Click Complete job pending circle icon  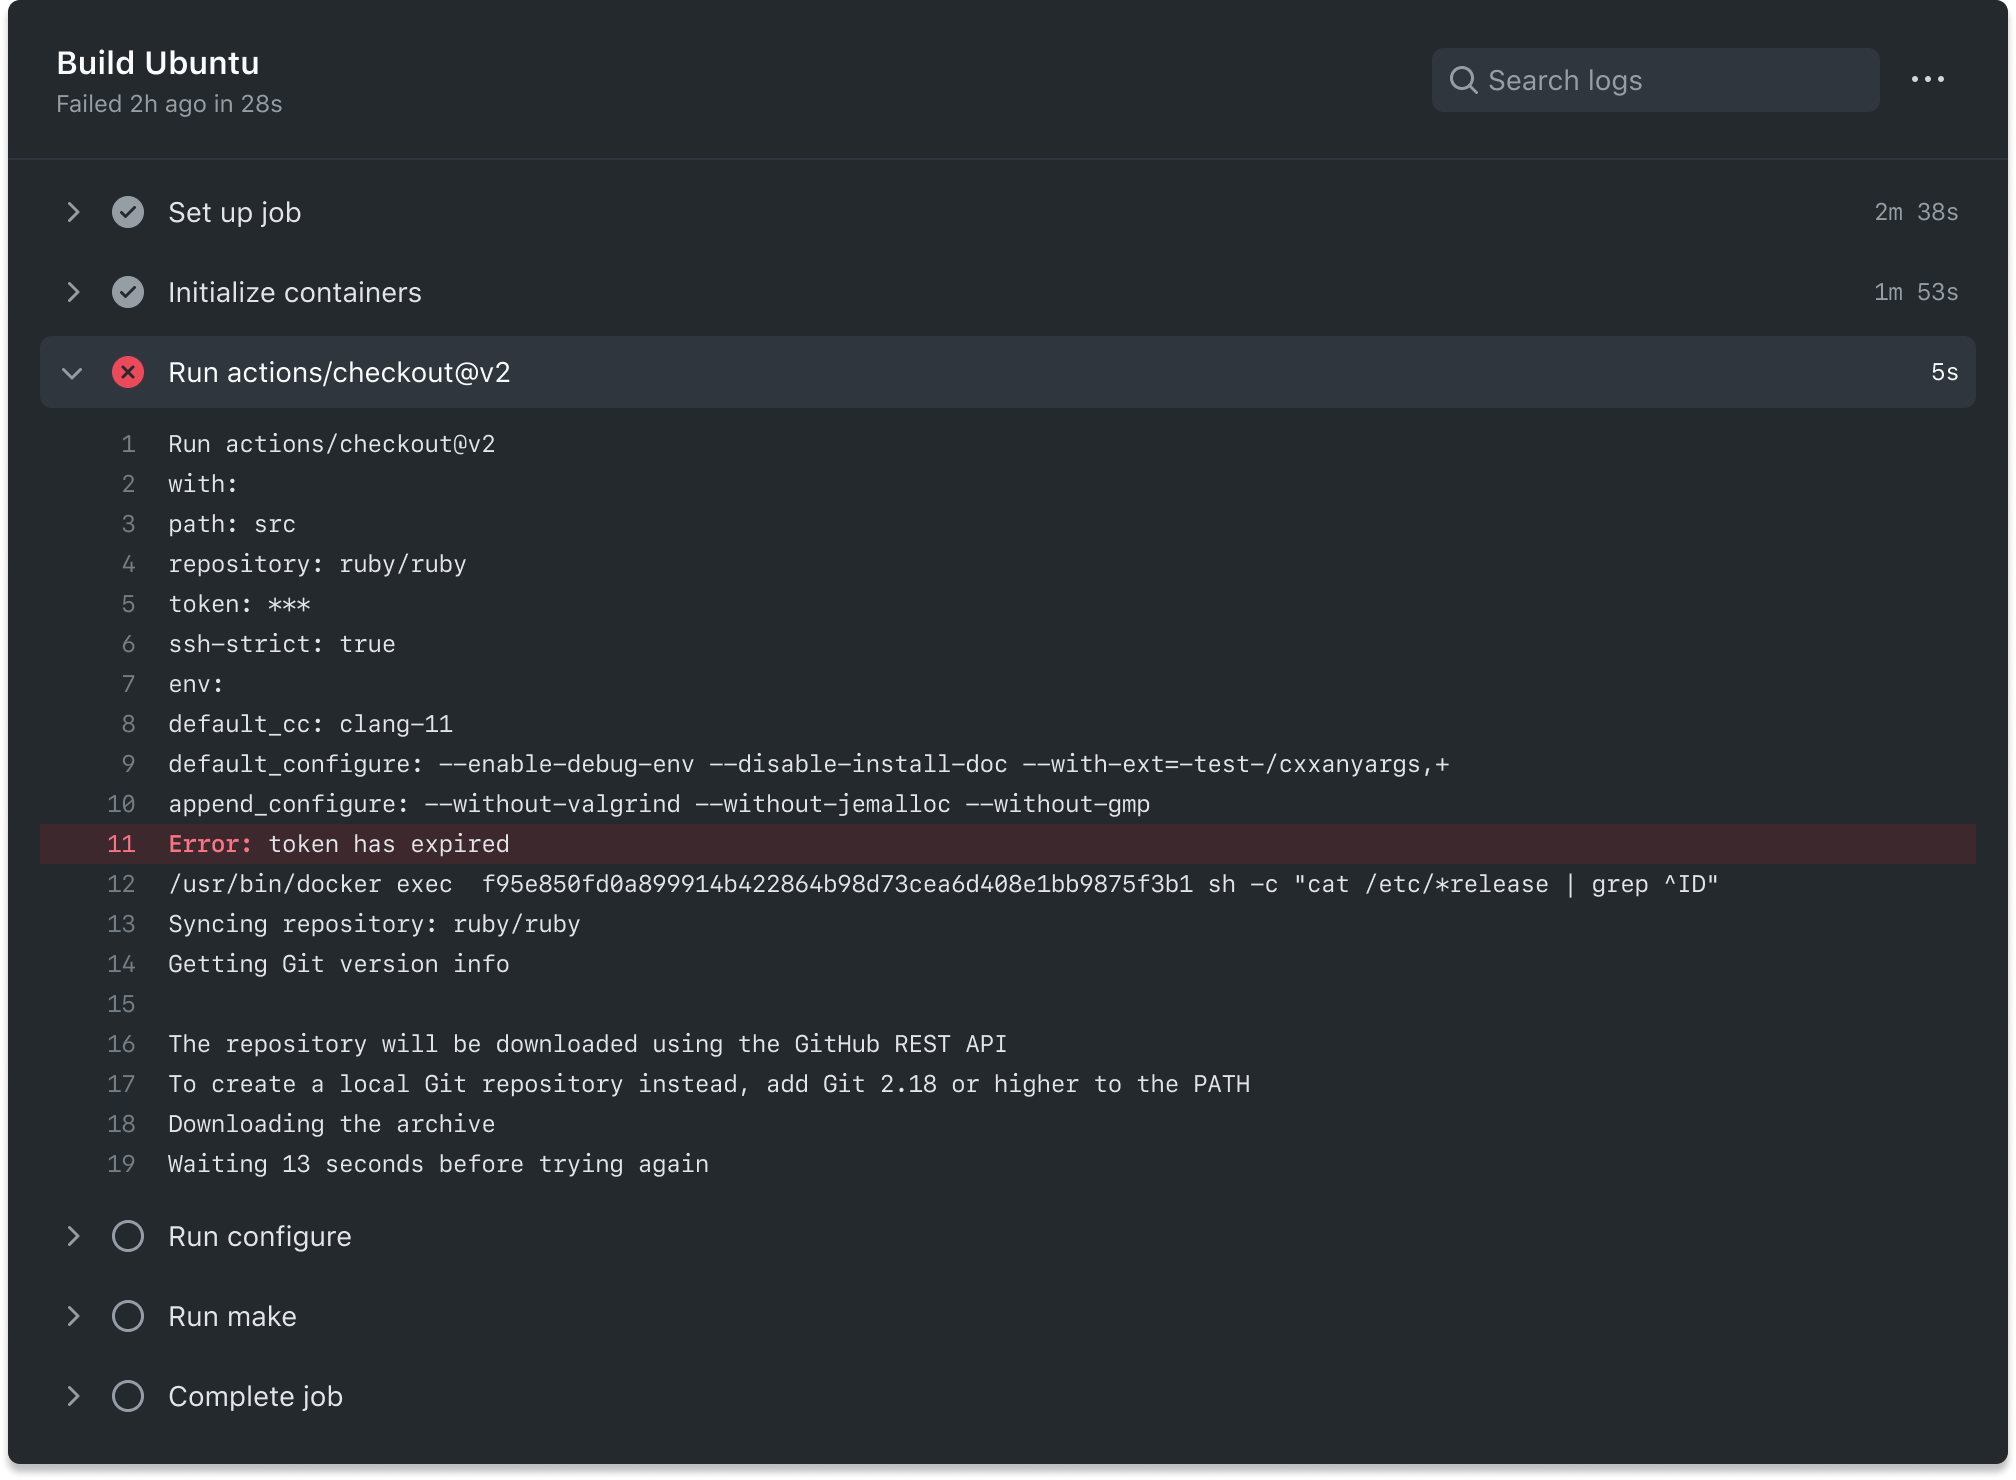click(x=128, y=1396)
